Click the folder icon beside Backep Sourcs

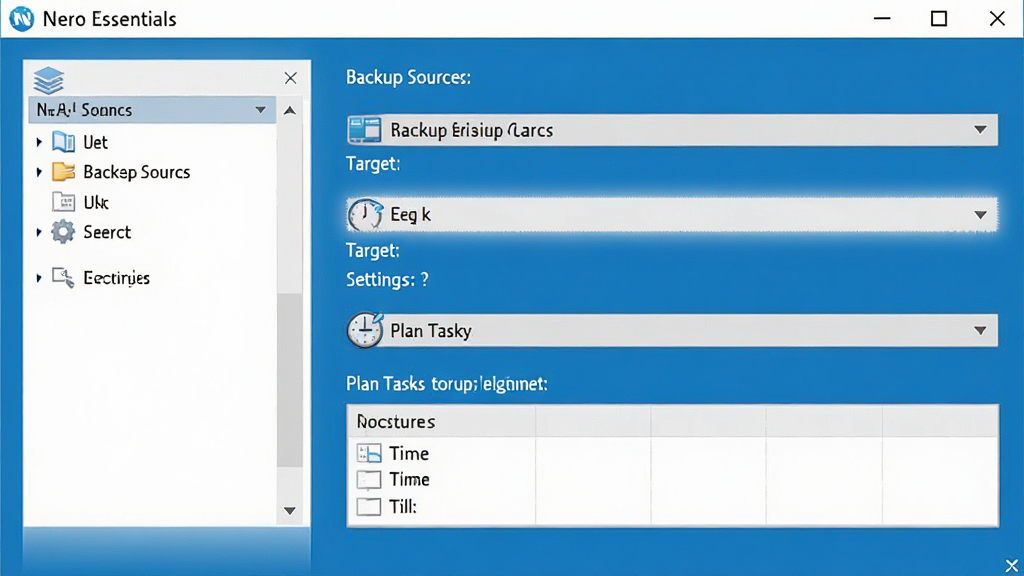(x=63, y=171)
